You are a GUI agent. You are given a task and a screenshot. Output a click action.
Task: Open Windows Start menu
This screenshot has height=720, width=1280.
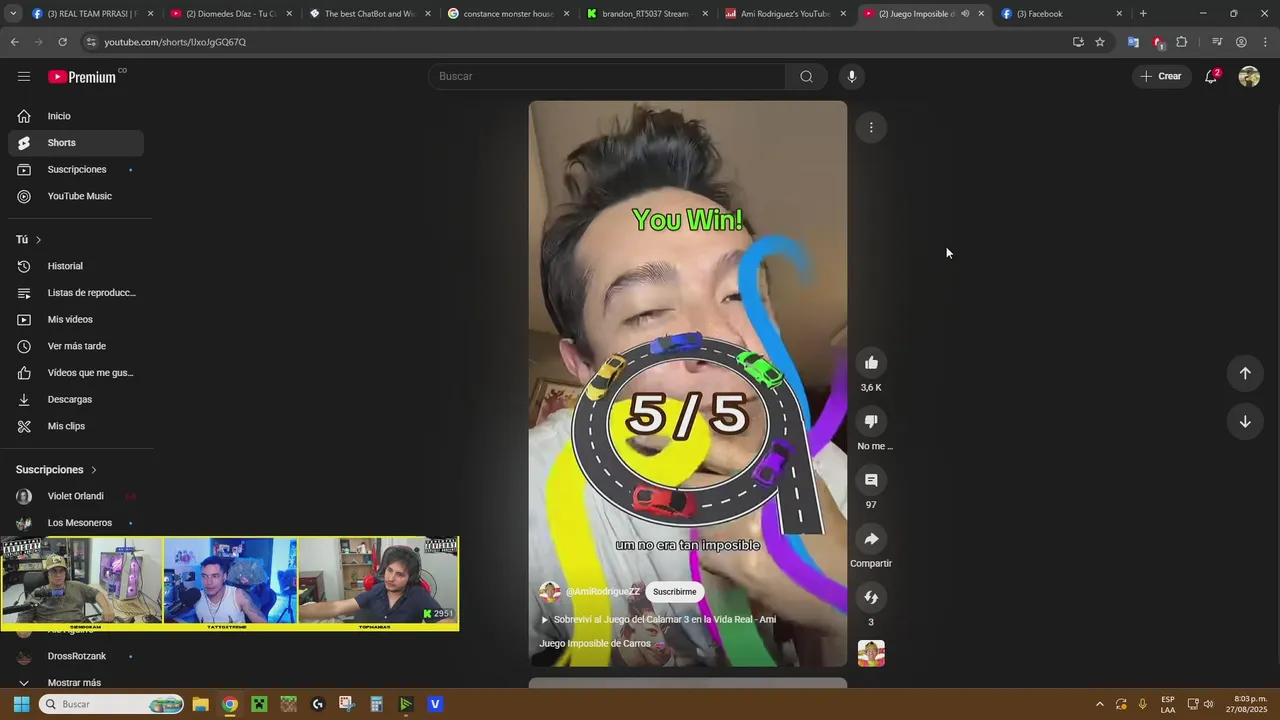pos(21,704)
